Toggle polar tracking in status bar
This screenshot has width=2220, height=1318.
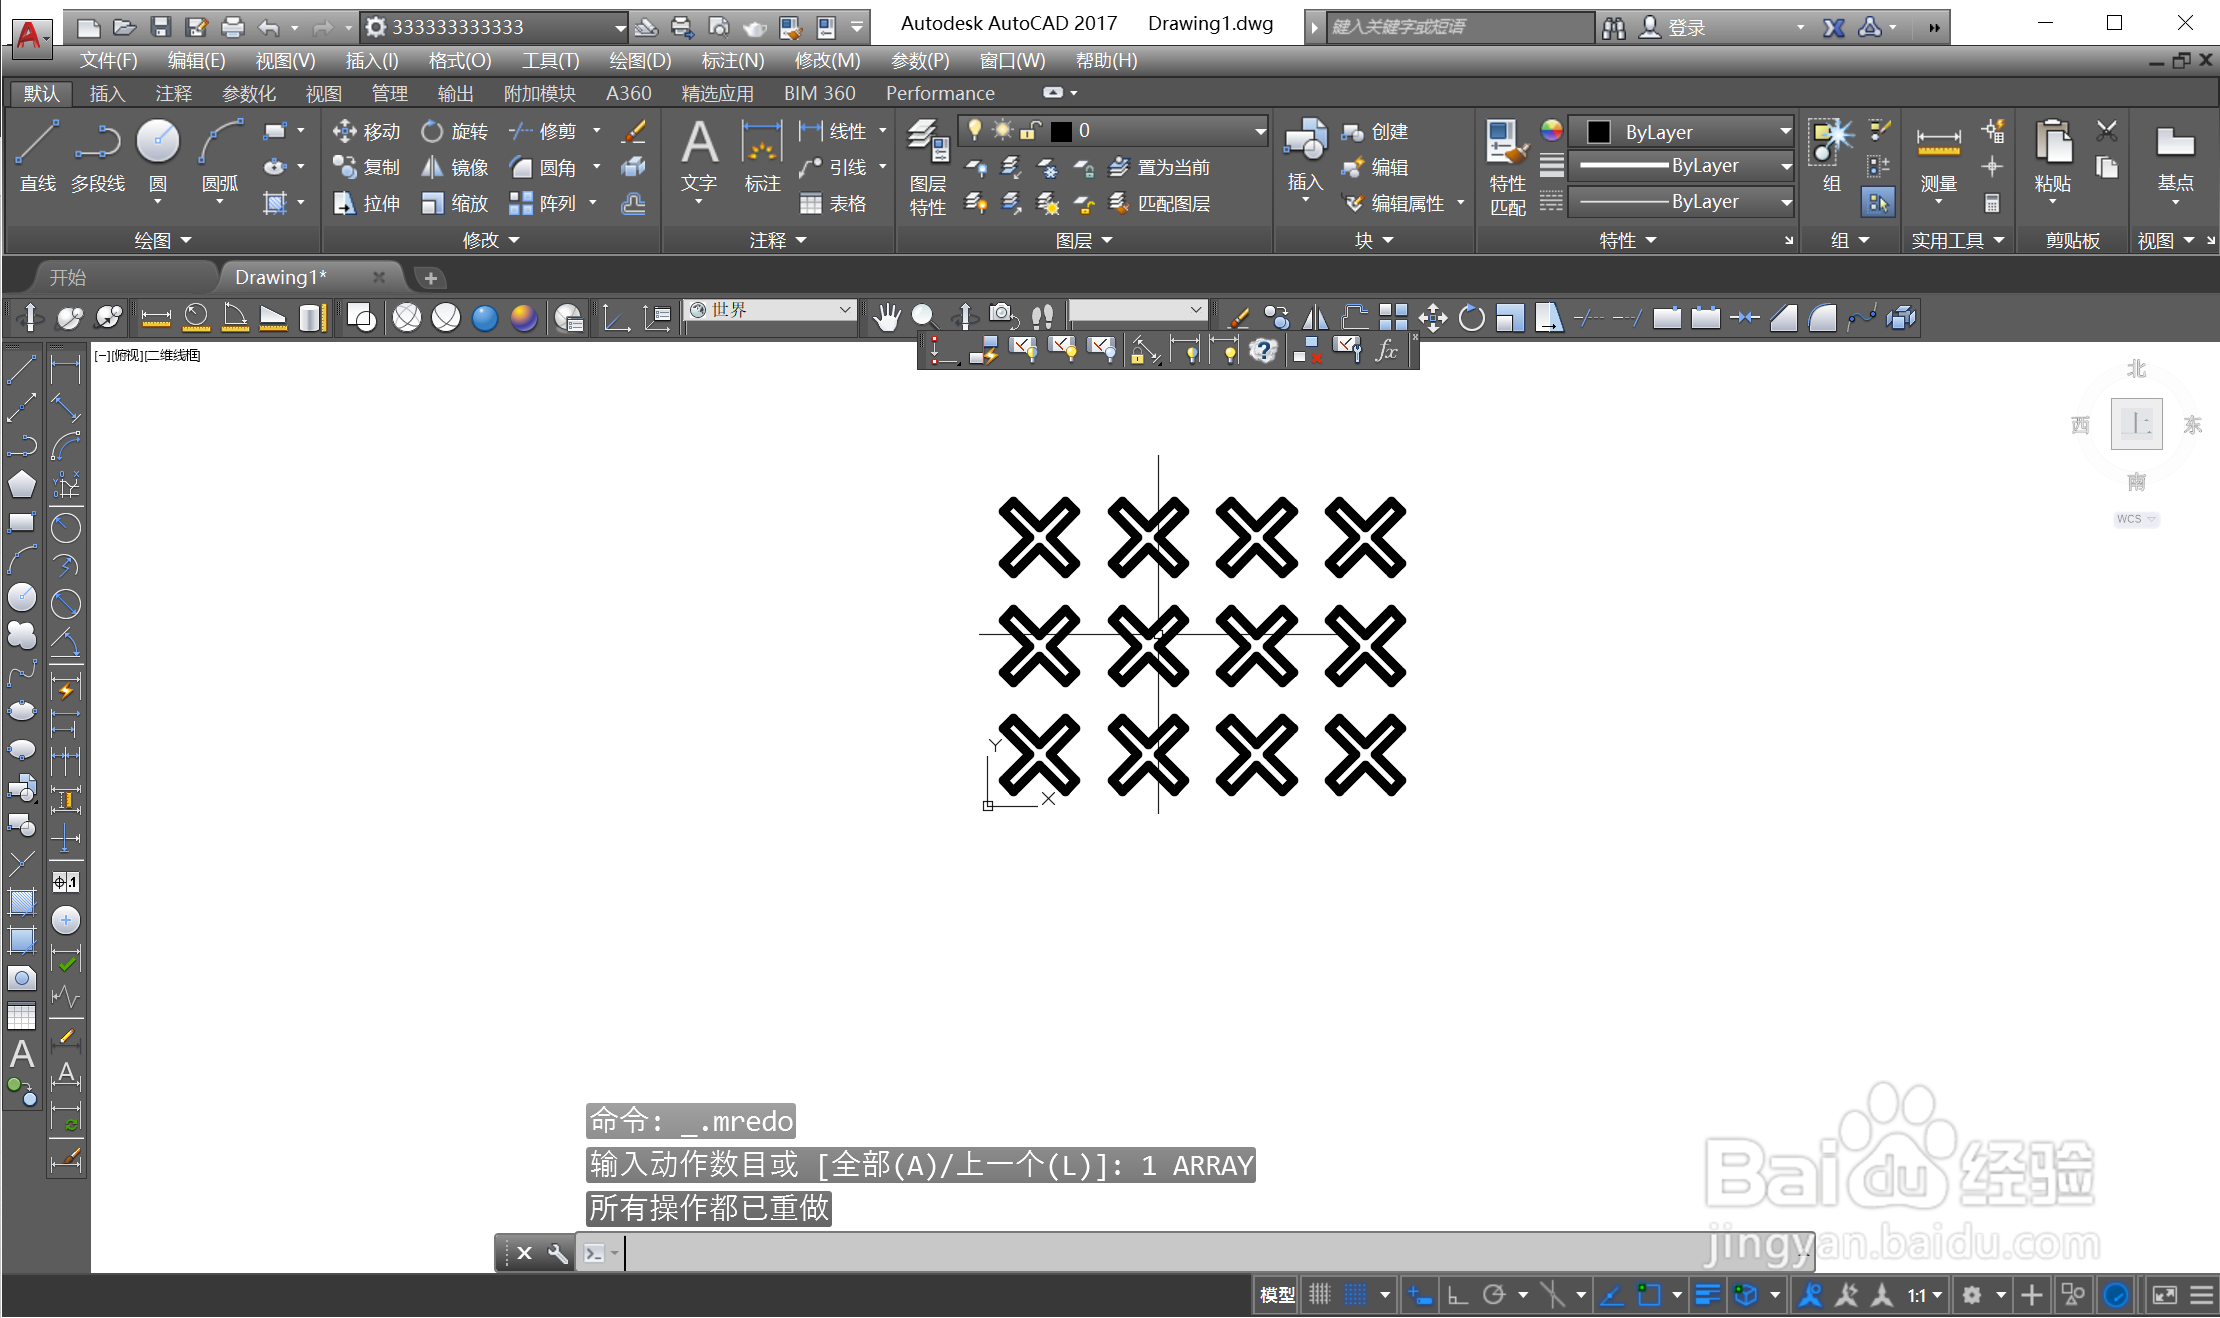point(1494,1295)
